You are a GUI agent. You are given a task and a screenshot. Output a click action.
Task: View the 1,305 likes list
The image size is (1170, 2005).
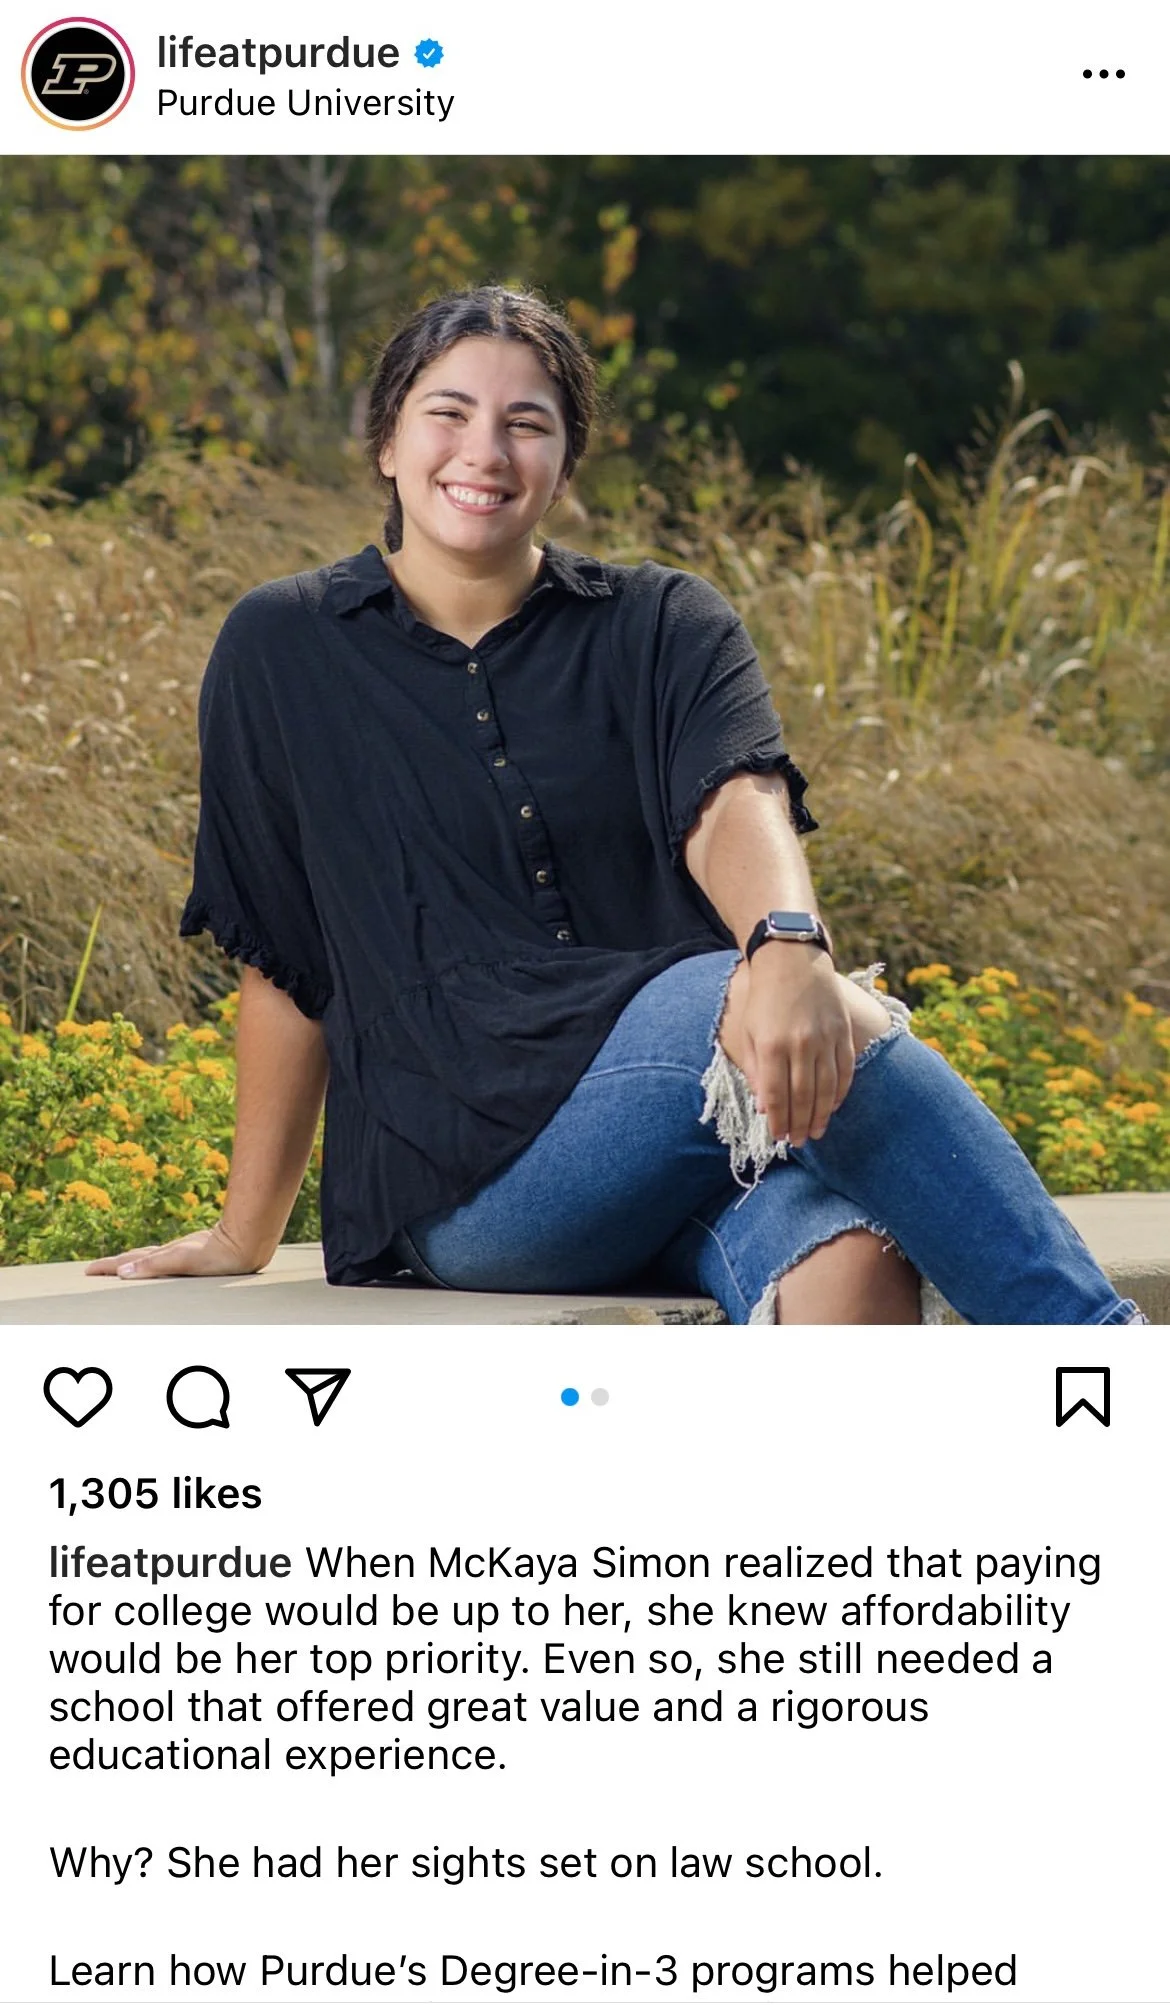(x=155, y=1494)
